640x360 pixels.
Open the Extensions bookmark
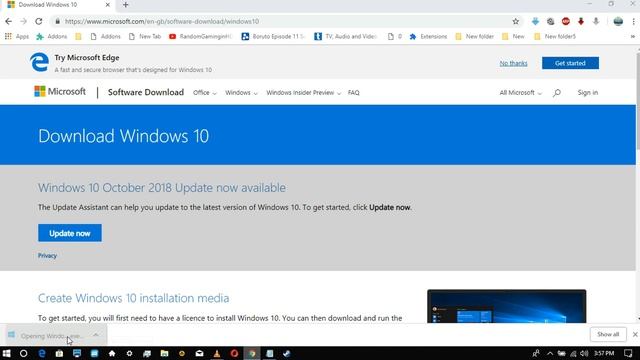pyautogui.click(x=428, y=36)
